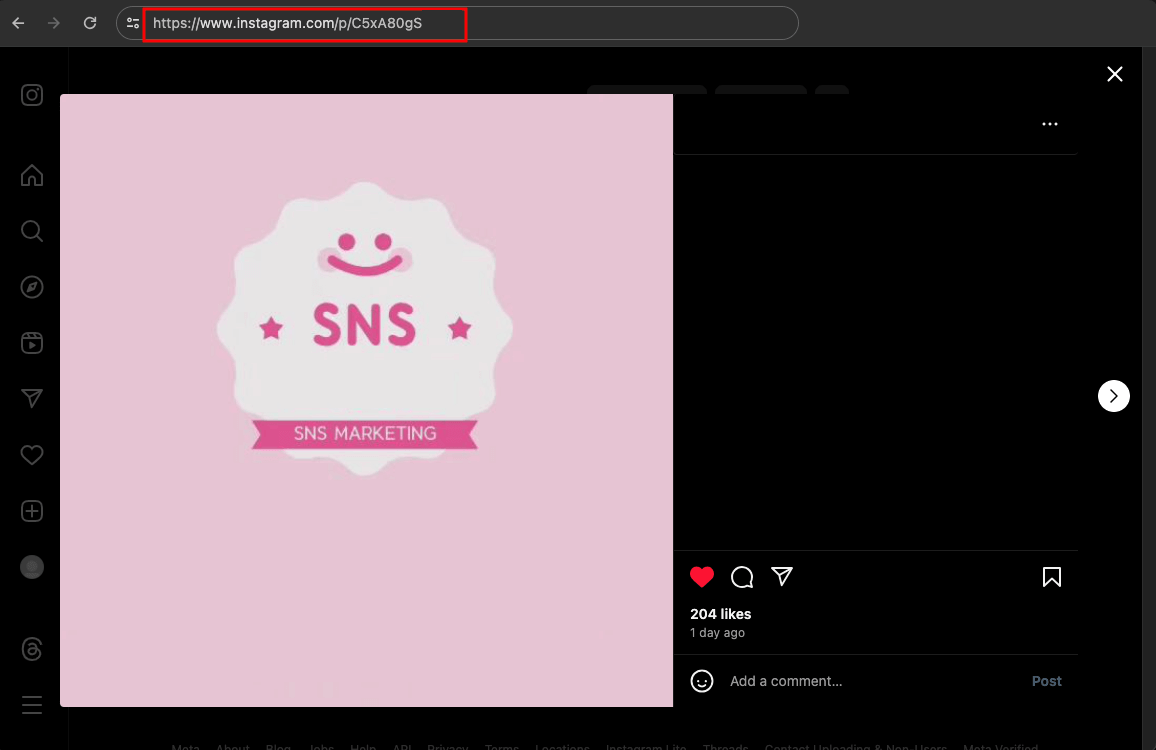Open Explore compass icon
The width and height of the screenshot is (1156, 750).
[32, 288]
